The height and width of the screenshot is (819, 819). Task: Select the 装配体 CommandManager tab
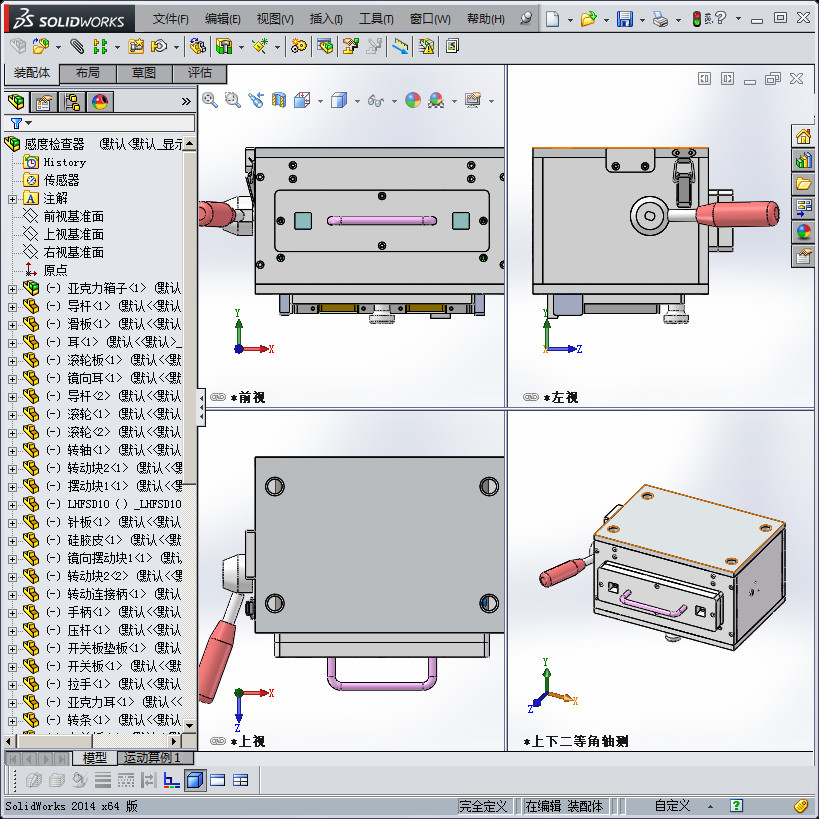click(x=35, y=73)
